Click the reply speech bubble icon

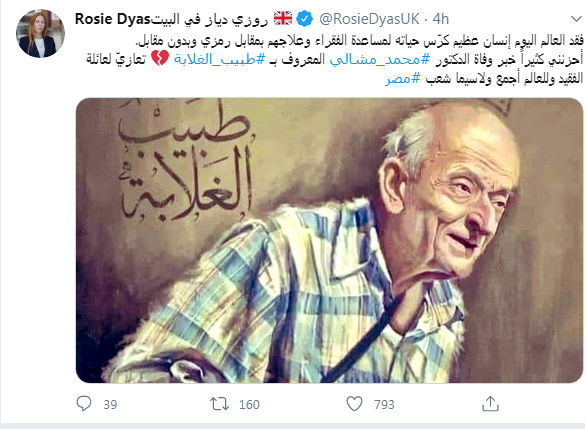point(84,403)
